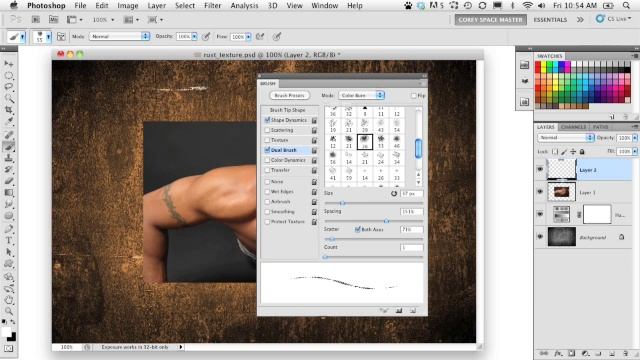Open the Image menu
The height and width of the screenshot is (360, 640).
pos(127,6)
